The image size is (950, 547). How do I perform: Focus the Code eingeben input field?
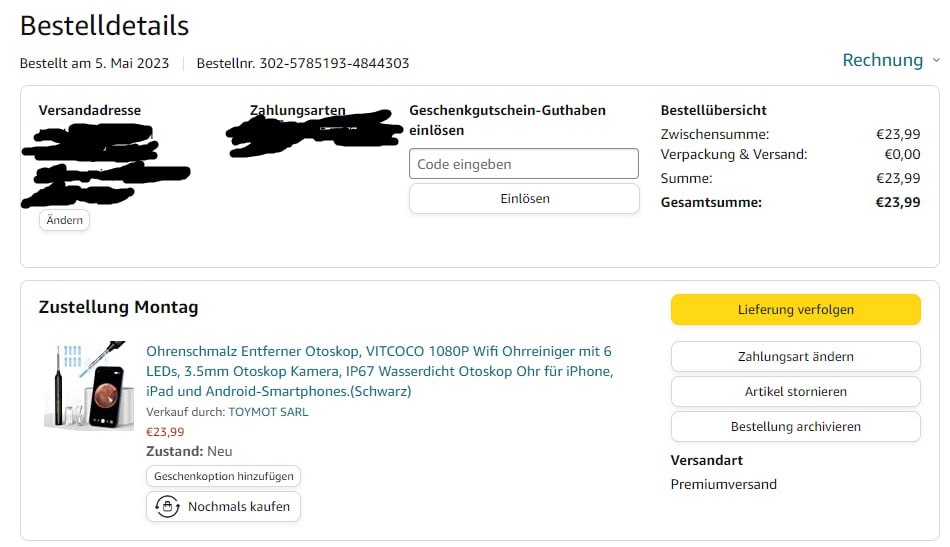point(524,164)
